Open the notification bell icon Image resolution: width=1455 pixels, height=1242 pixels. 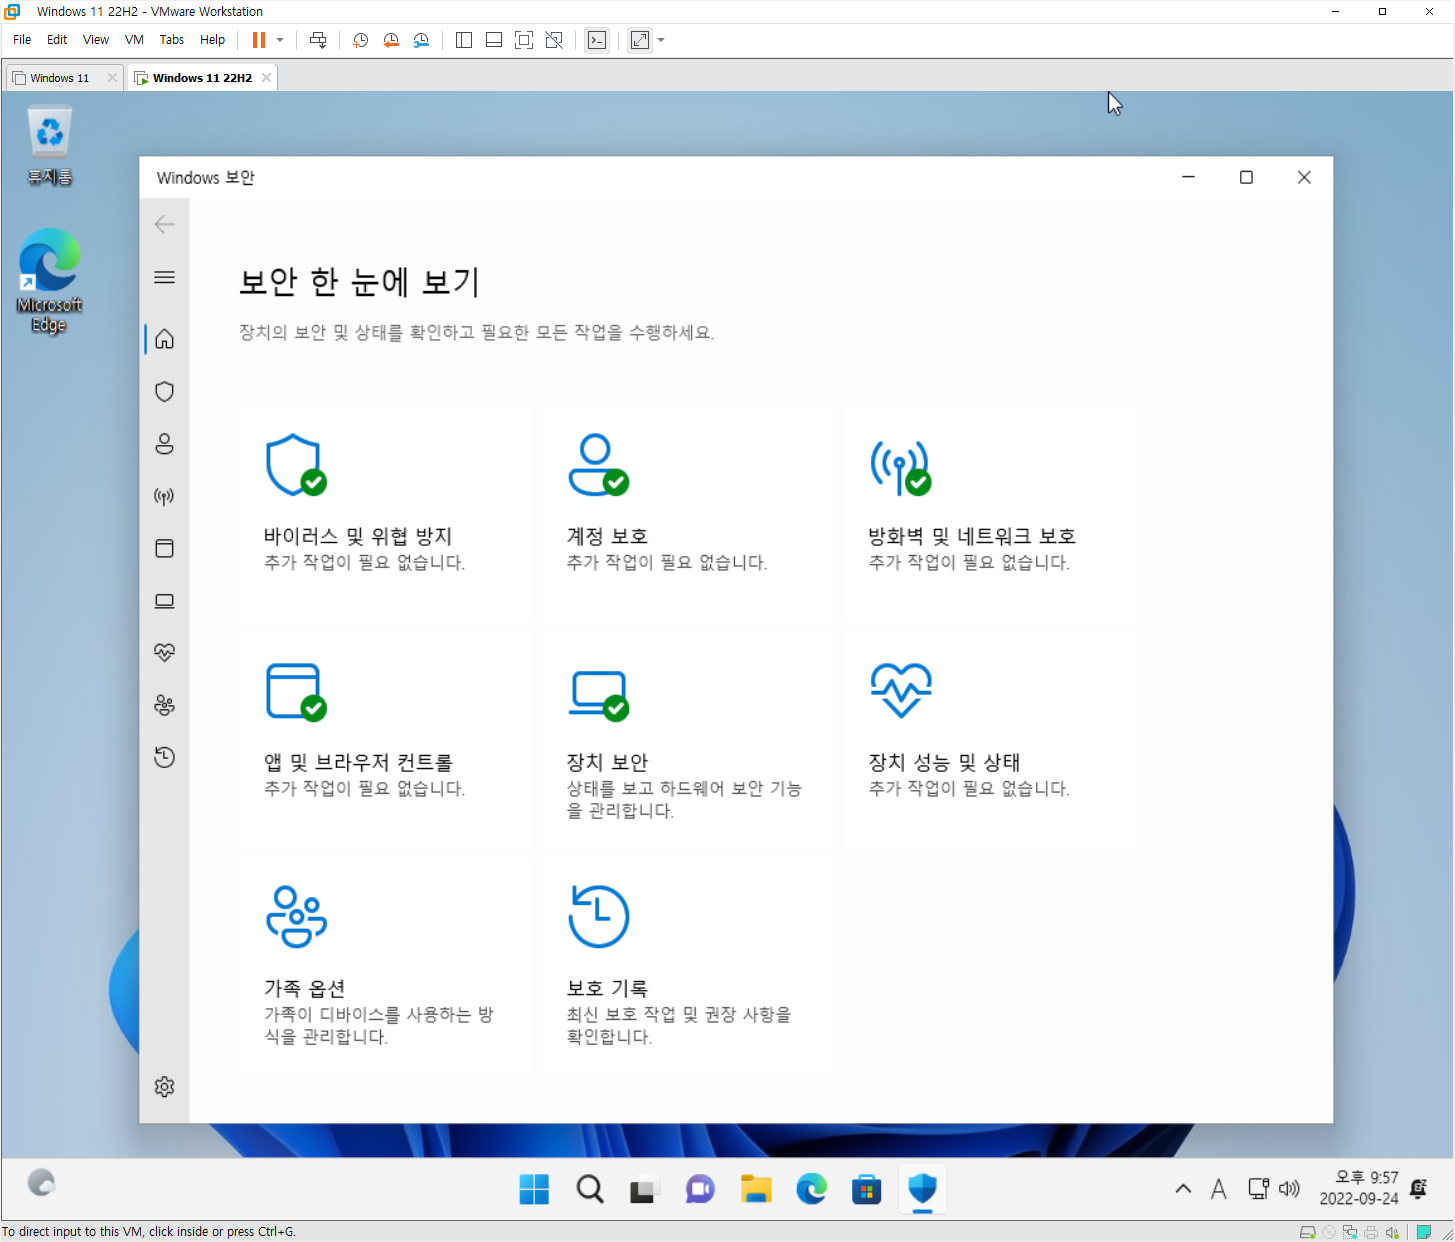pos(1419,1189)
